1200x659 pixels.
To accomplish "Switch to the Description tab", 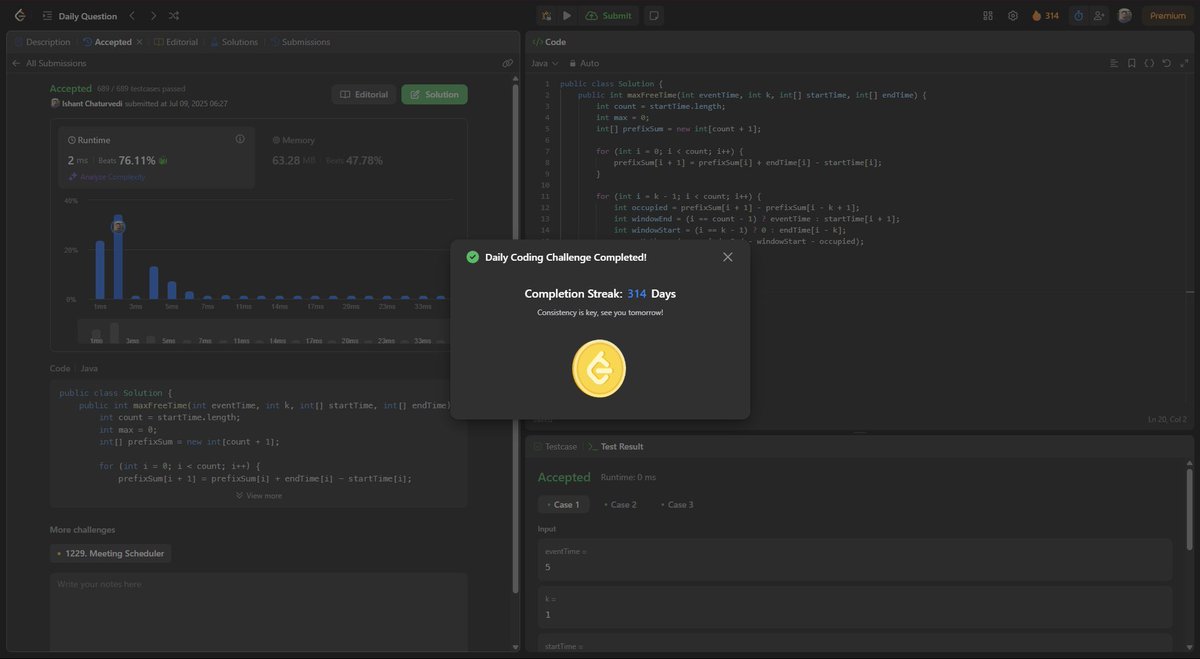I will coord(42,42).
